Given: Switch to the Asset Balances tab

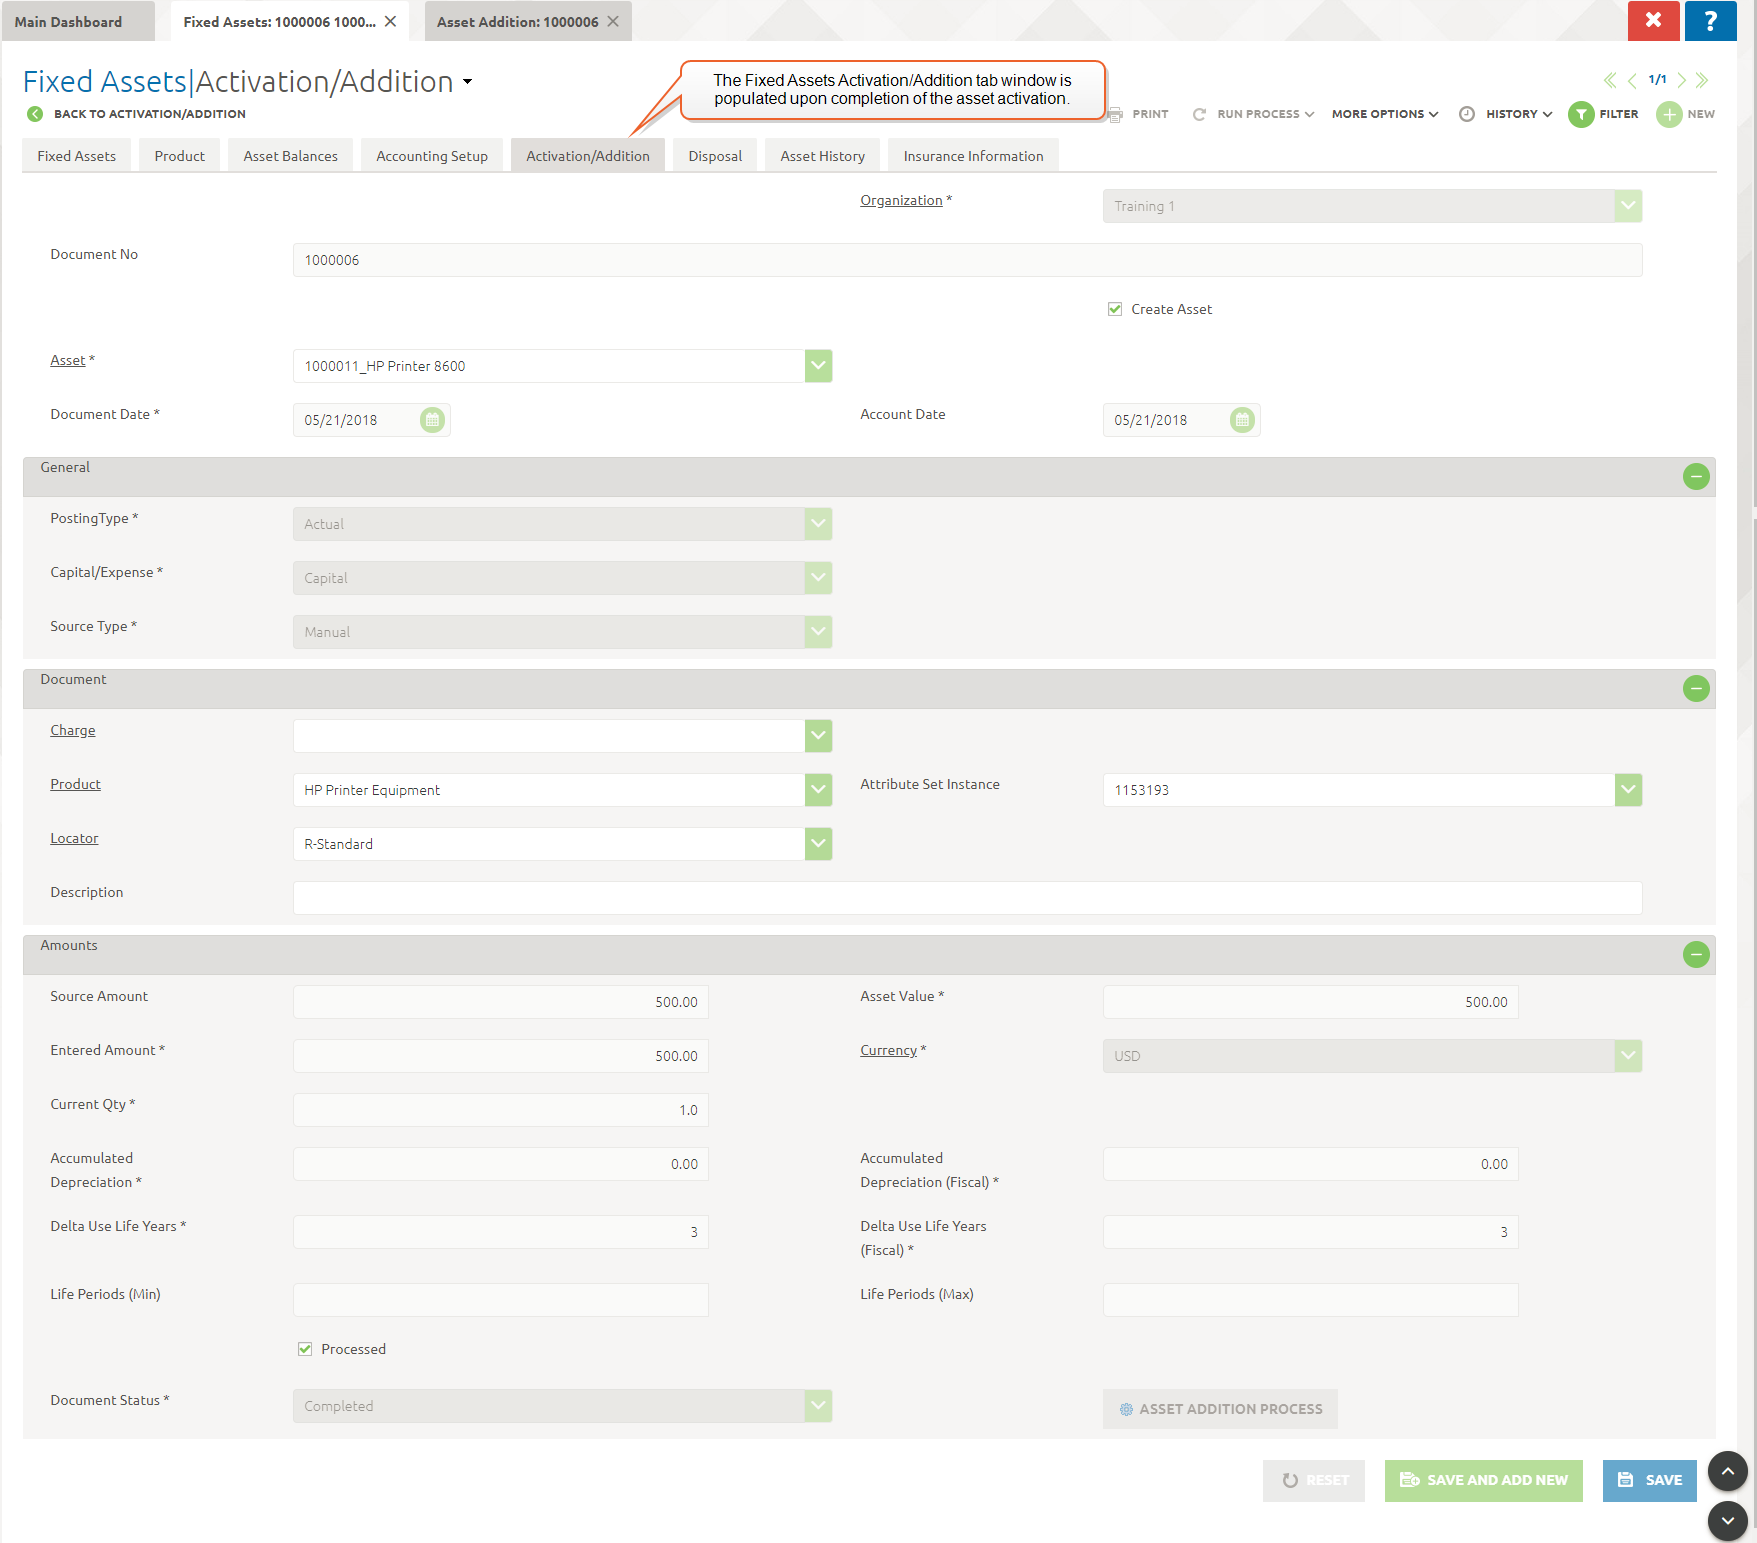Looking at the screenshot, I should 290,156.
